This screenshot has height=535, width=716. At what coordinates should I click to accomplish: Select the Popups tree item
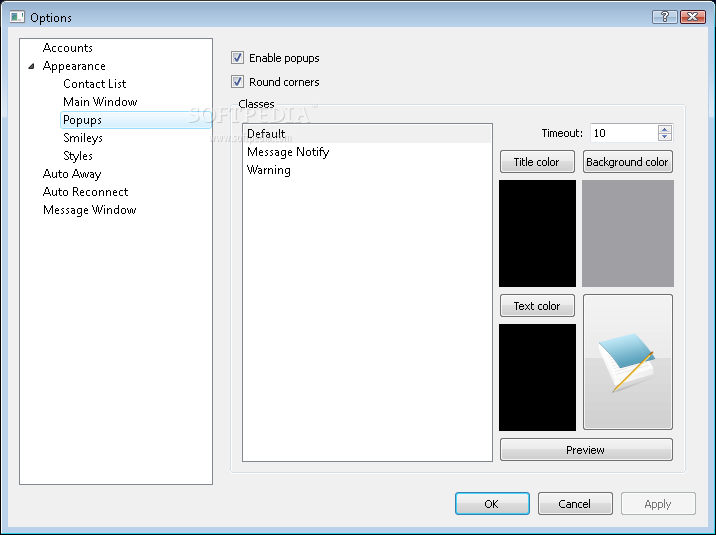pyautogui.click(x=136, y=120)
